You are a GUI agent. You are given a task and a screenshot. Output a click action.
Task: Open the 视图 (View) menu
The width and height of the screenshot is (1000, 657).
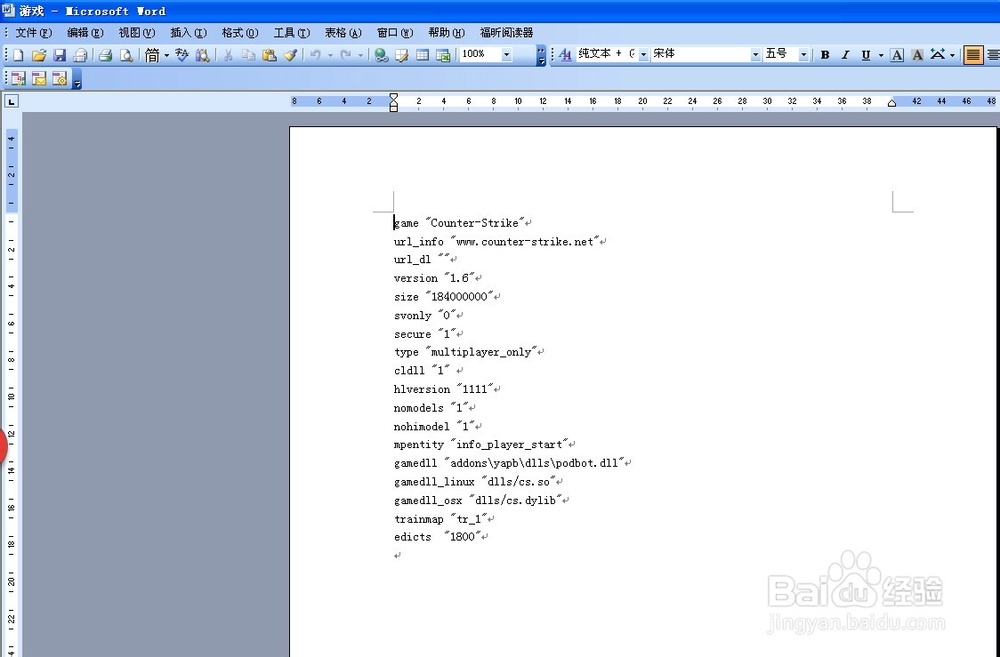(x=136, y=33)
